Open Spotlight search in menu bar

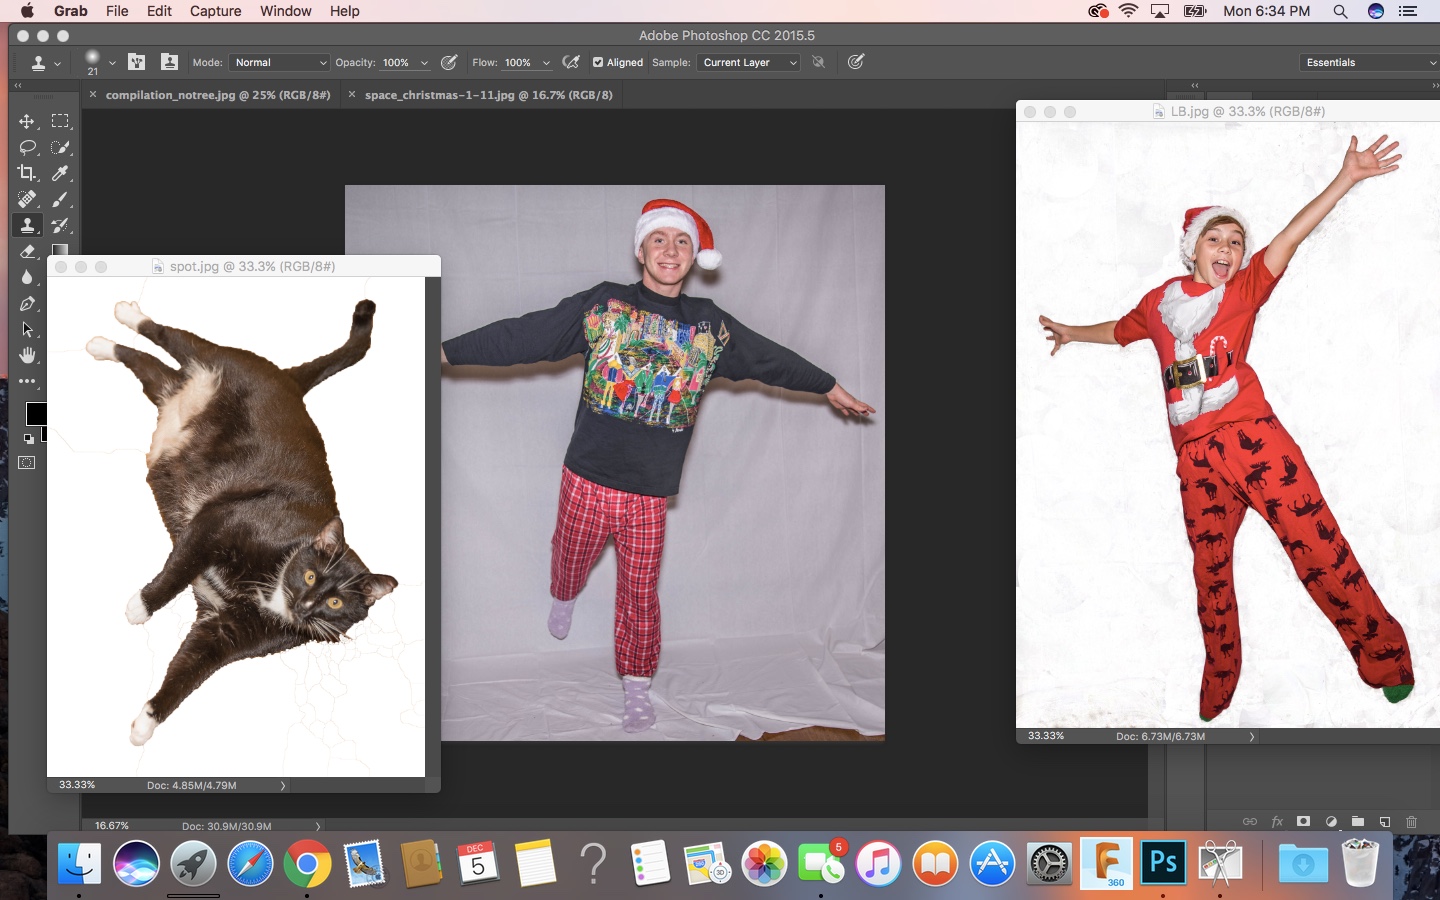coord(1340,11)
